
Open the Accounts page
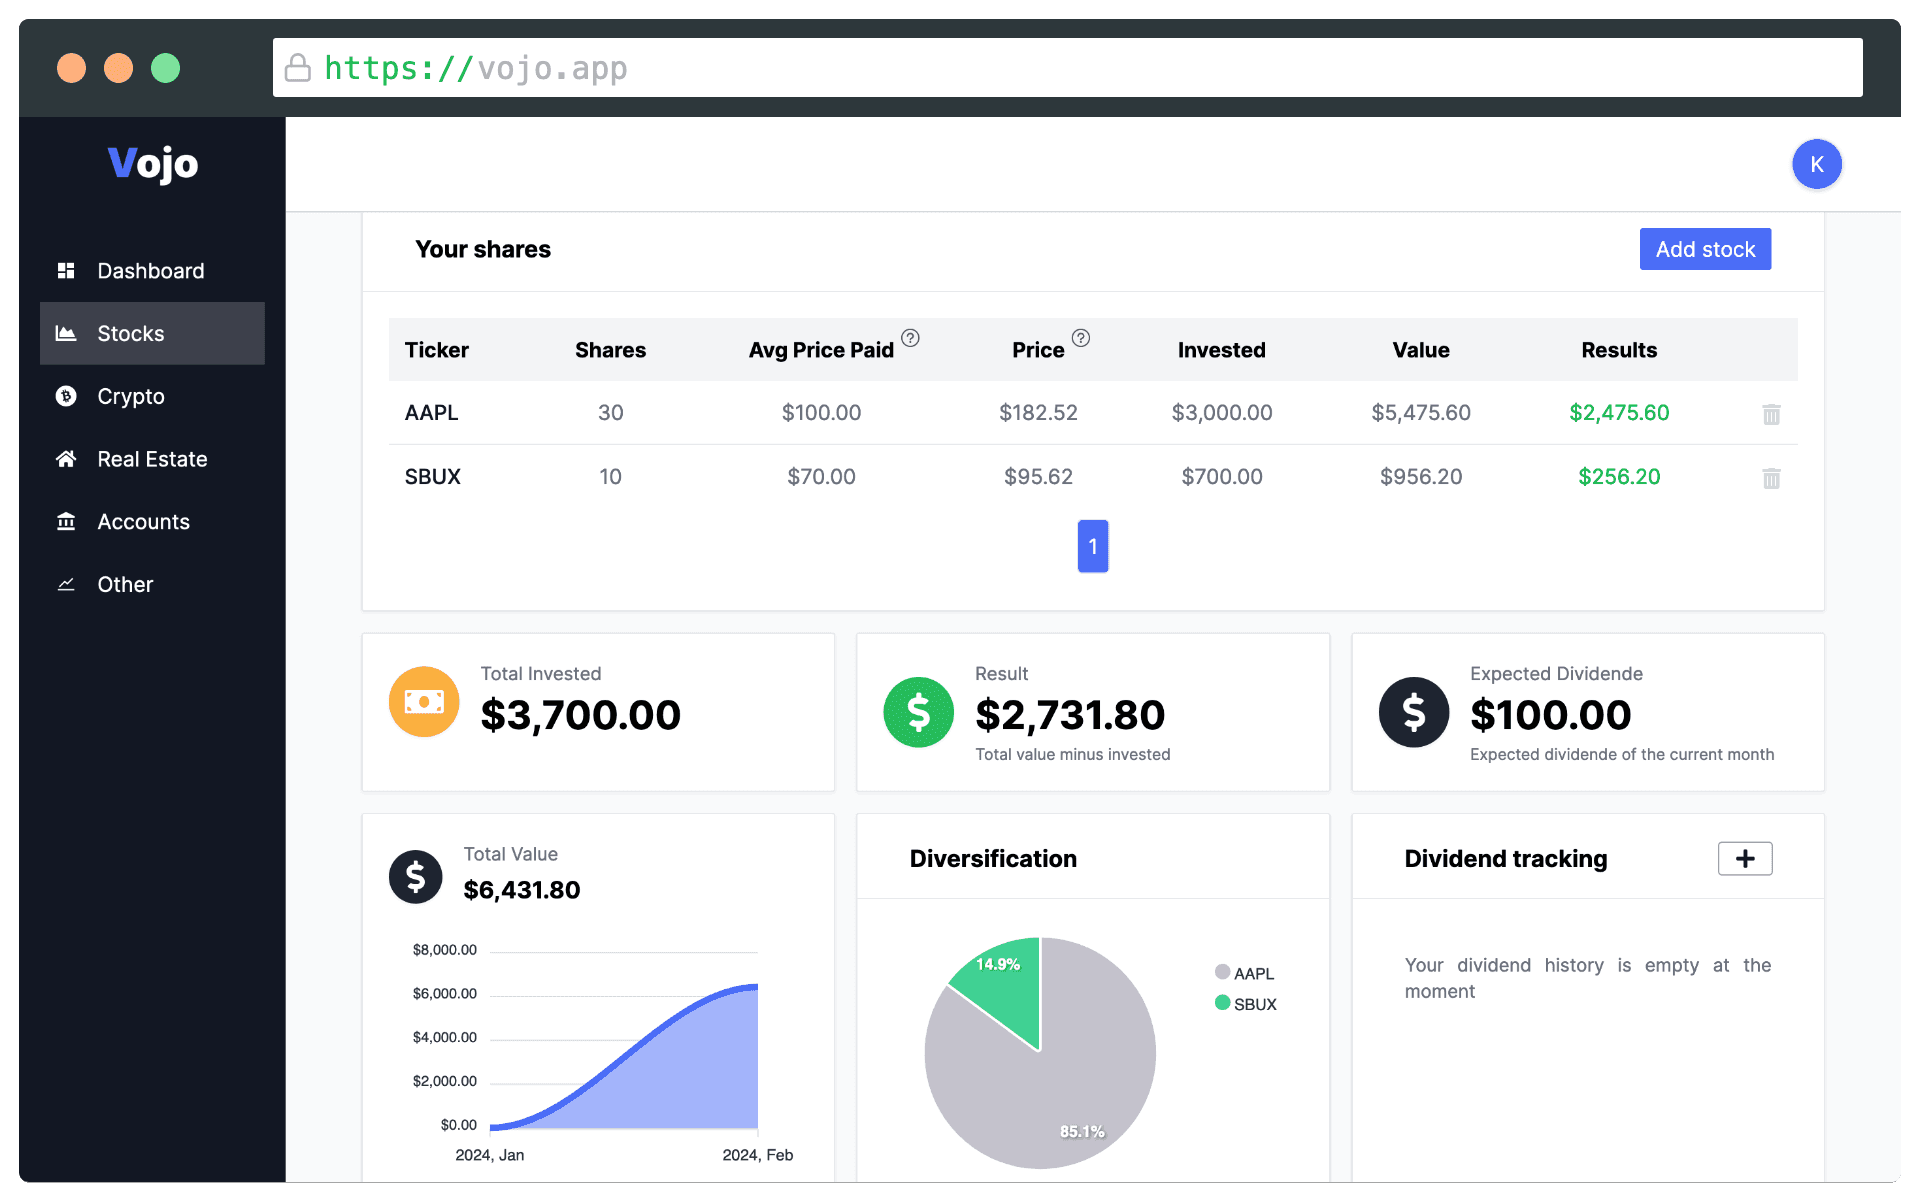point(143,522)
